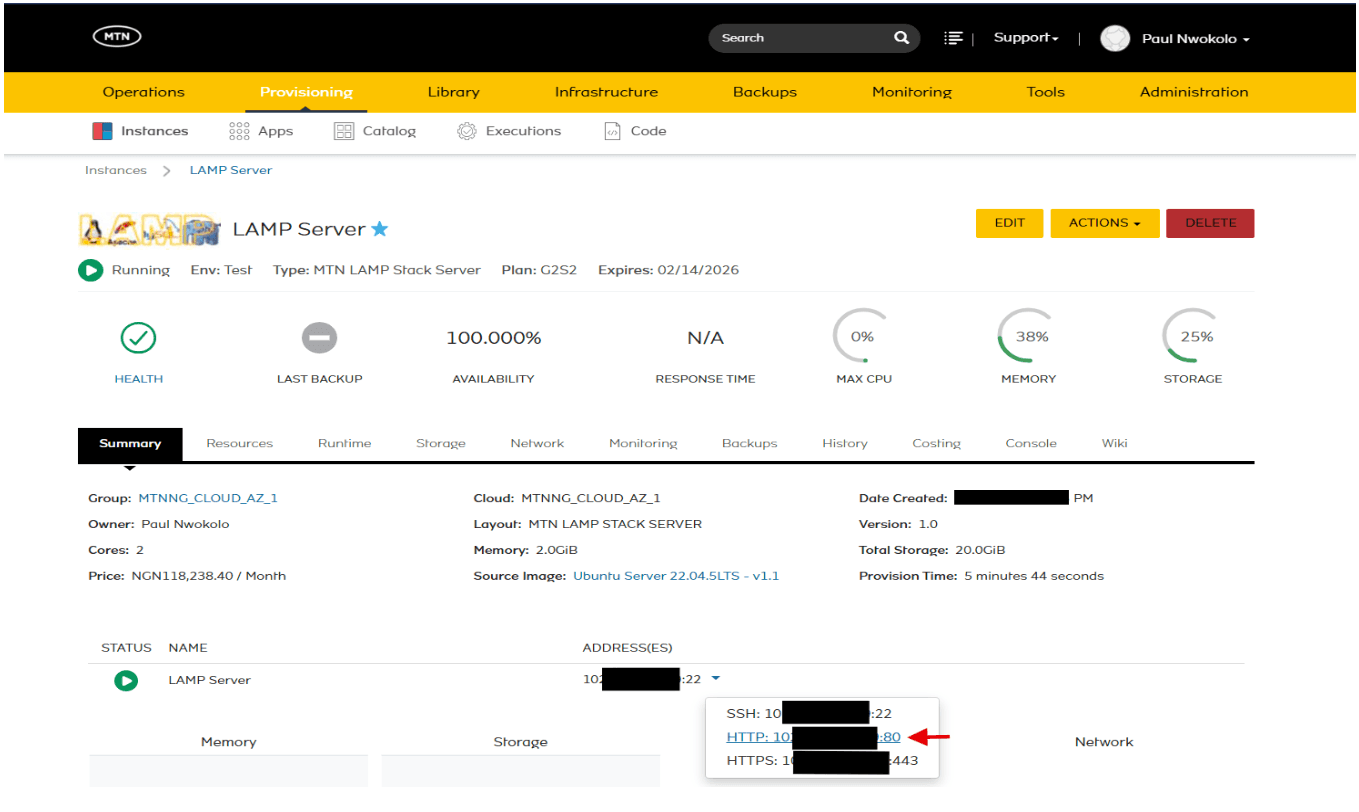
Task: Click the Storage 25% gauge
Action: [x=1193, y=338]
